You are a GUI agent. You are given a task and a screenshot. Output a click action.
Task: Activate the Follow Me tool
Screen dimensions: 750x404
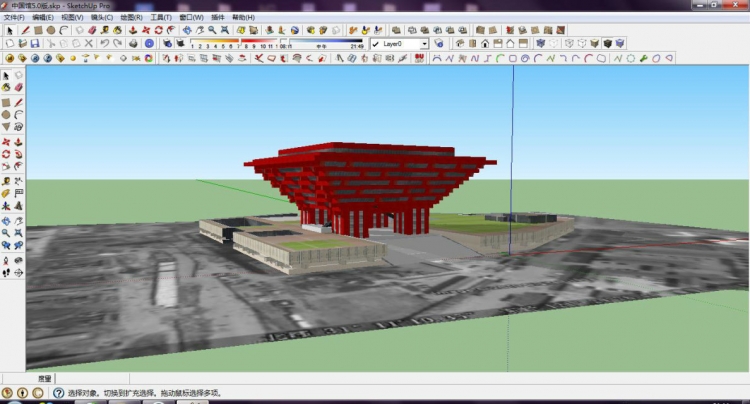[x=18, y=154]
